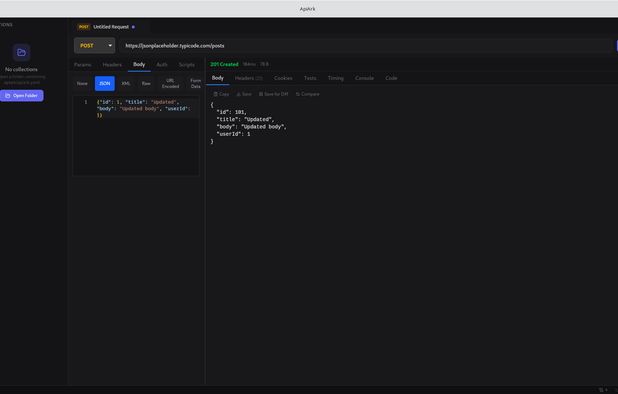
Task: Open the response Timing tab
Action: tap(336, 78)
